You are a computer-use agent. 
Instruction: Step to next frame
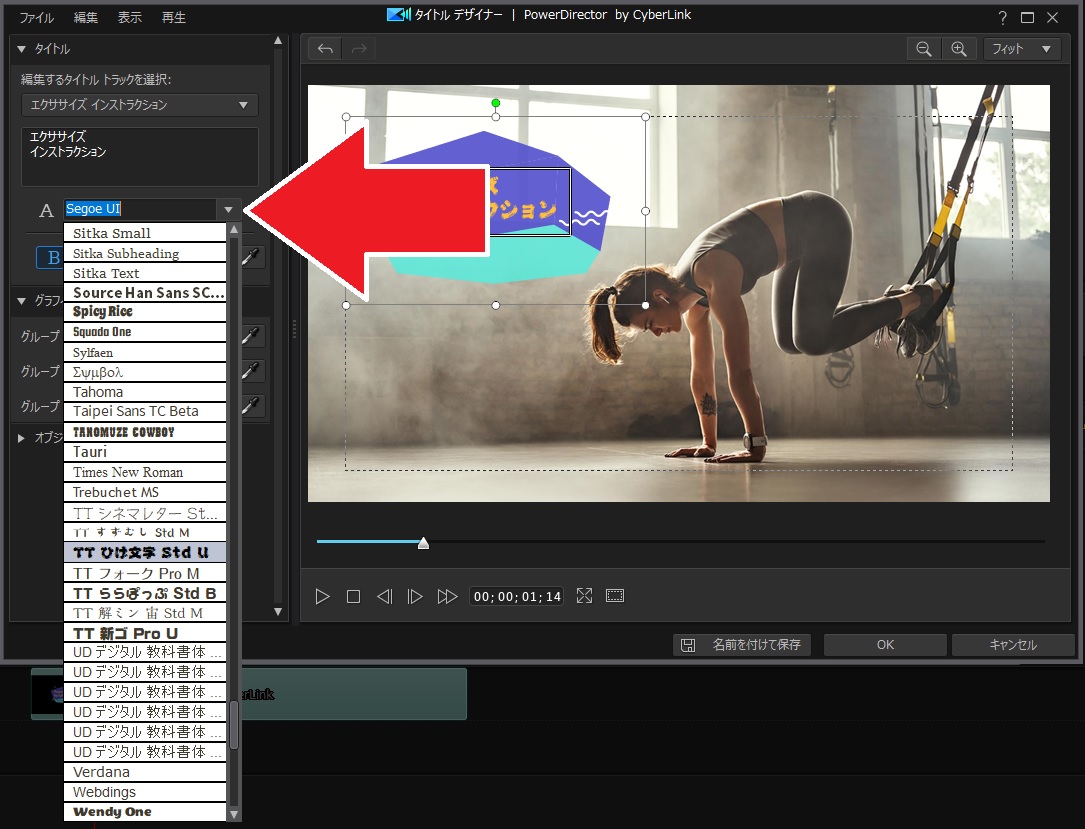(x=414, y=596)
